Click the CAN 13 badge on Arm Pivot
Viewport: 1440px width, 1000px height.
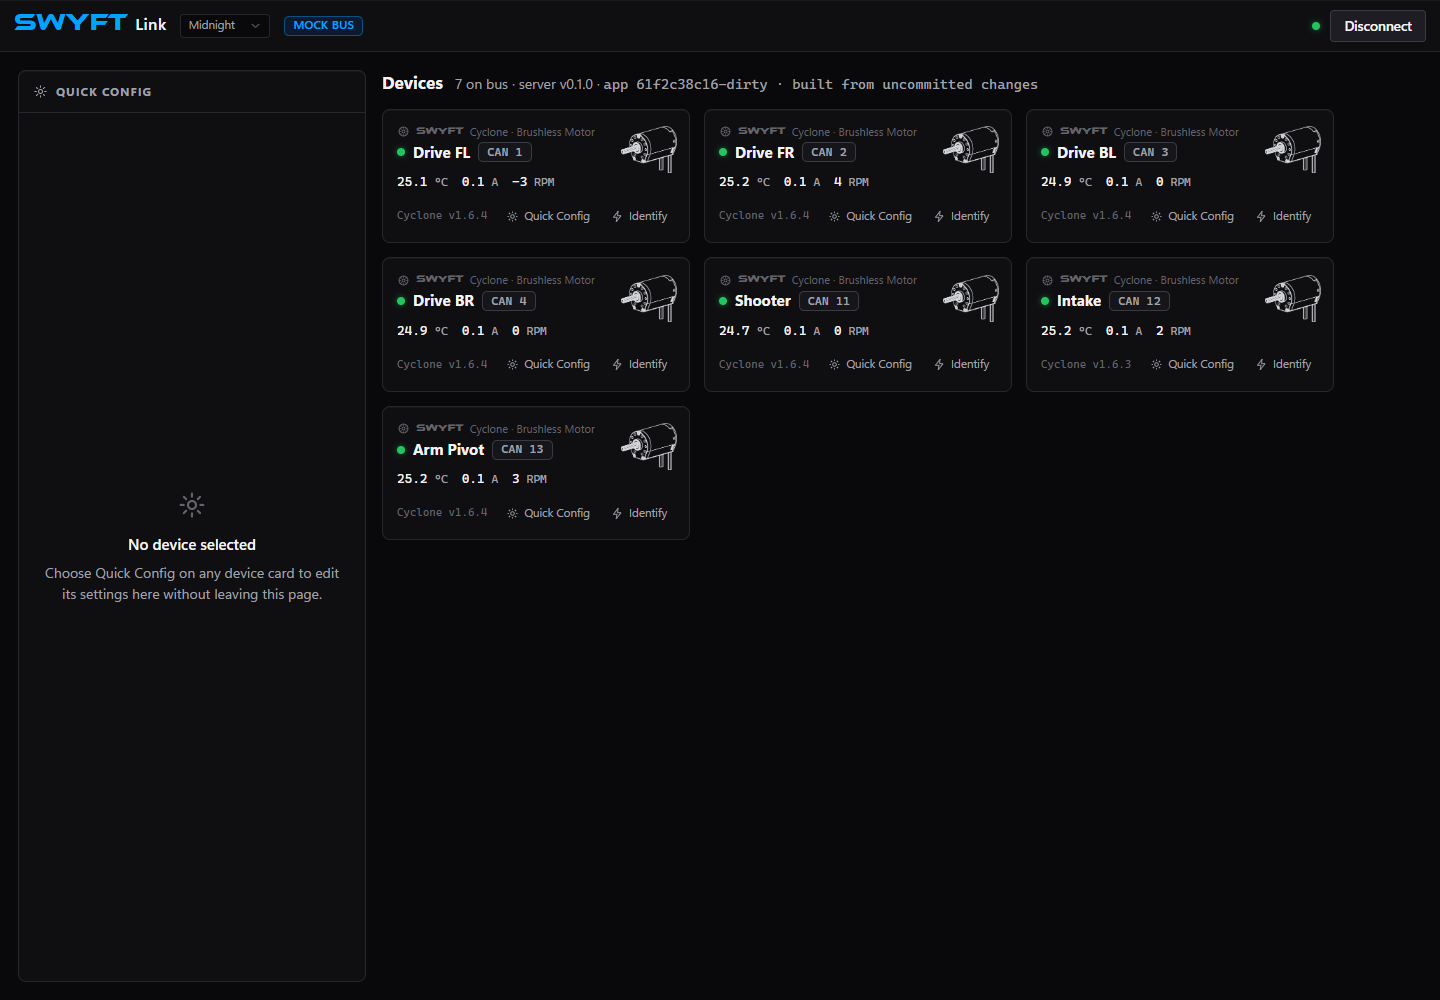click(x=523, y=450)
